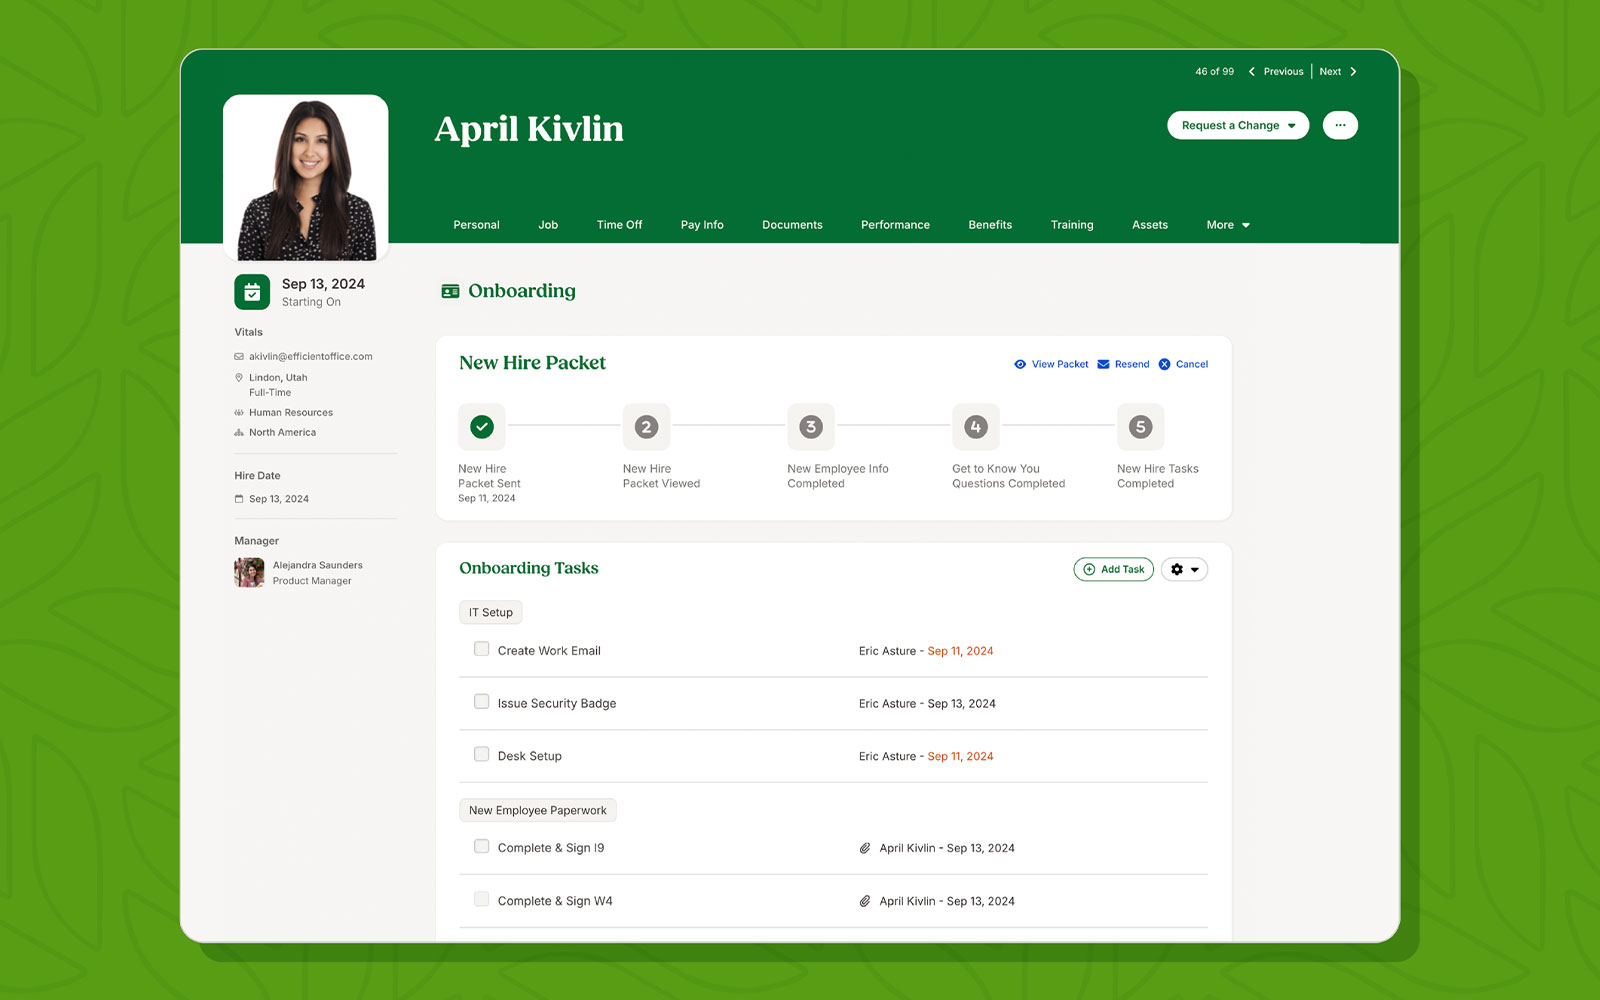Click the green calendar start-date icon
The height and width of the screenshot is (1000, 1600).
tap(252, 292)
